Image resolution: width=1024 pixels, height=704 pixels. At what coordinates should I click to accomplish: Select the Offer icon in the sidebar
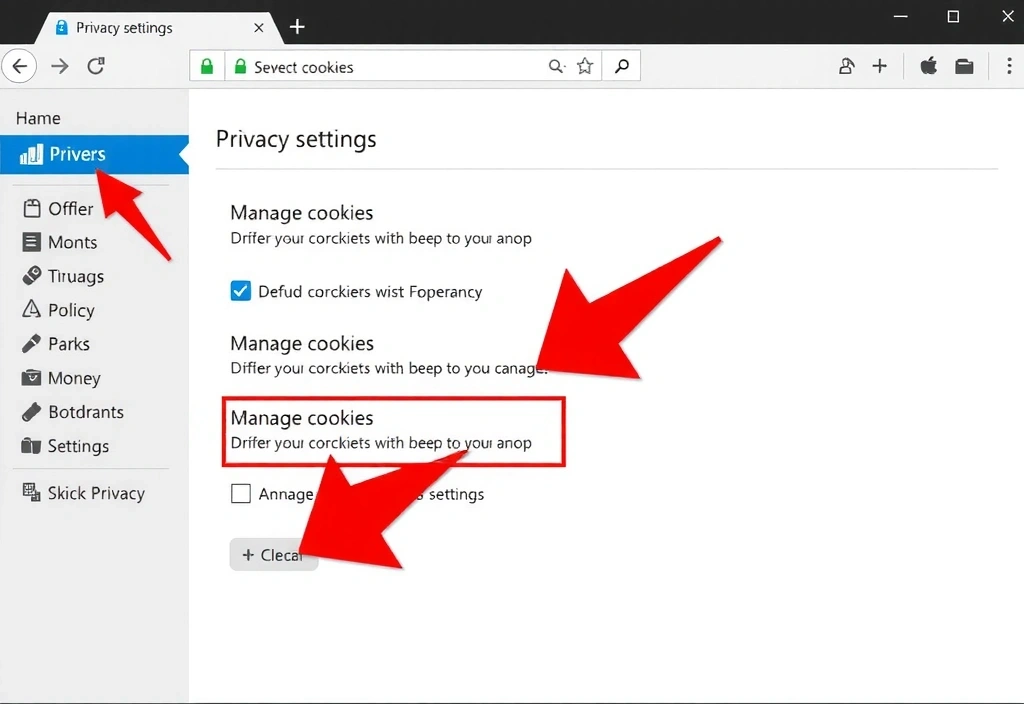coord(31,208)
